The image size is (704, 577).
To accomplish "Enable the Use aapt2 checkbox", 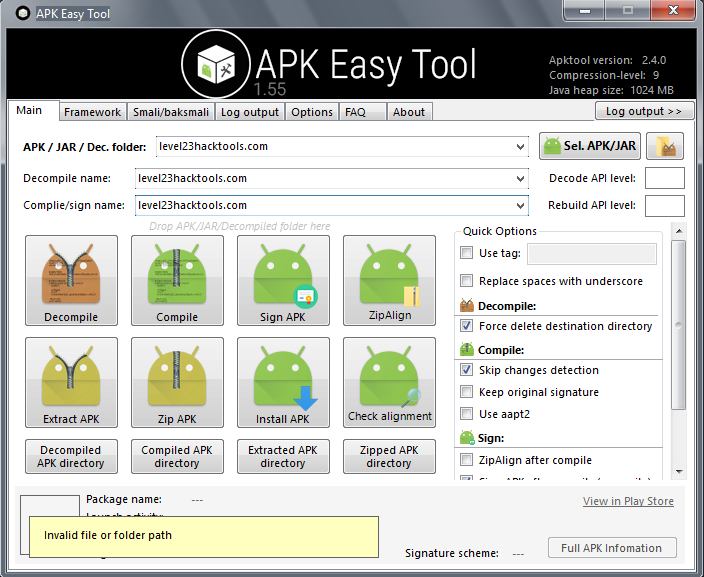I will click(466, 414).
